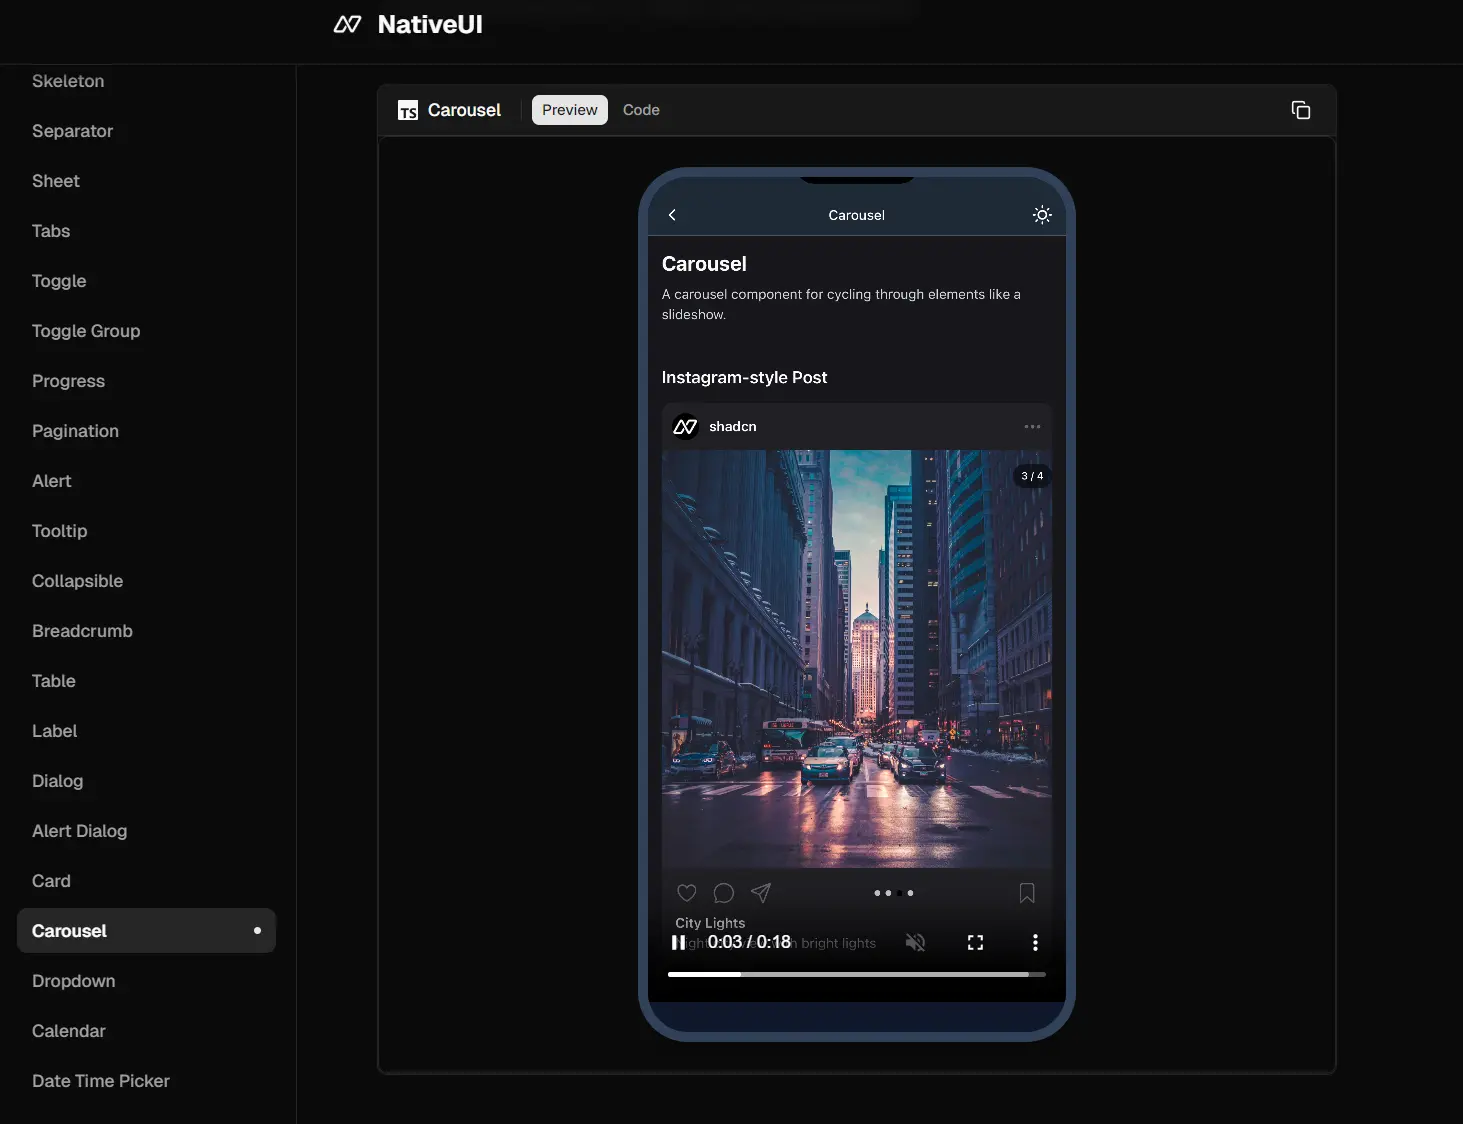
Task: Share the post with the paper plane icon
Action: 761,893
